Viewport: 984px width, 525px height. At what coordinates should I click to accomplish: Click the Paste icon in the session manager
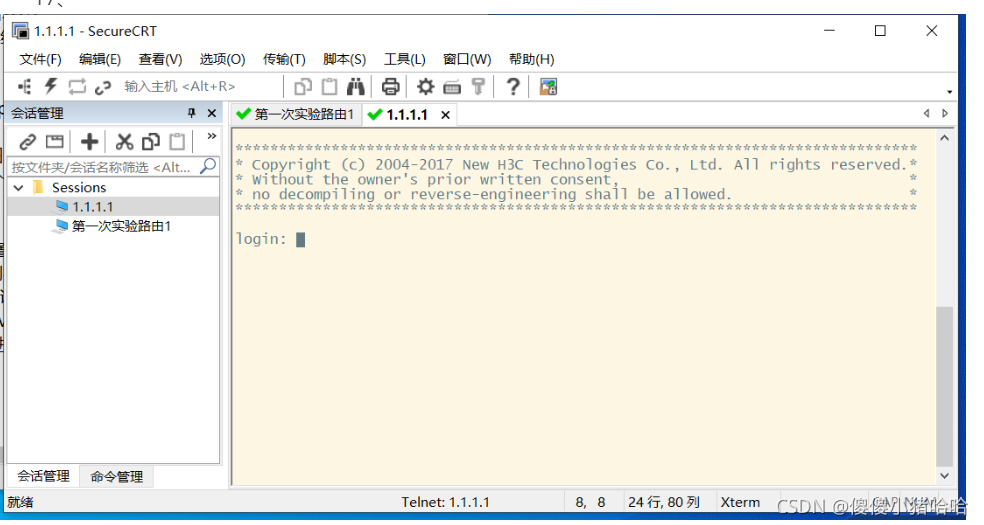[178, 142]
